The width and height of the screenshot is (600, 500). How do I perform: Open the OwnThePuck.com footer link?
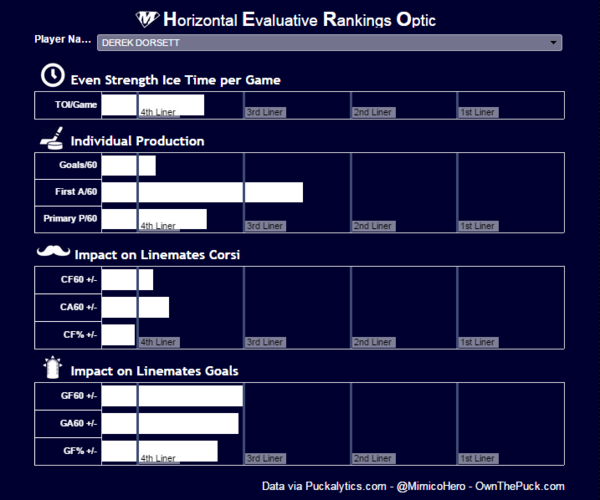(x=520, y=486)
